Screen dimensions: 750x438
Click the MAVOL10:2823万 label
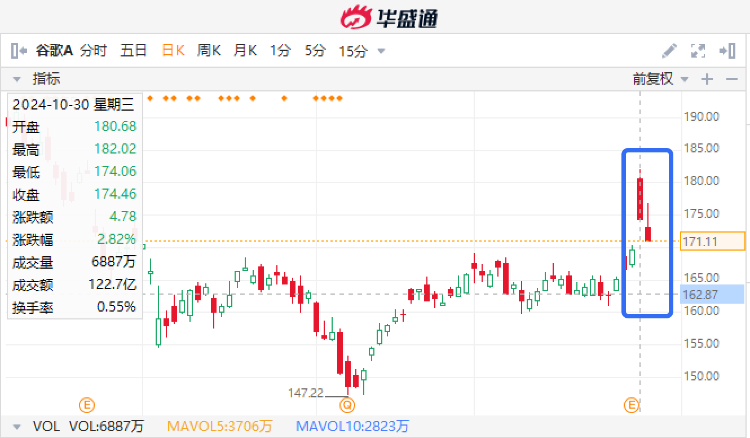(x=353, y=426)
